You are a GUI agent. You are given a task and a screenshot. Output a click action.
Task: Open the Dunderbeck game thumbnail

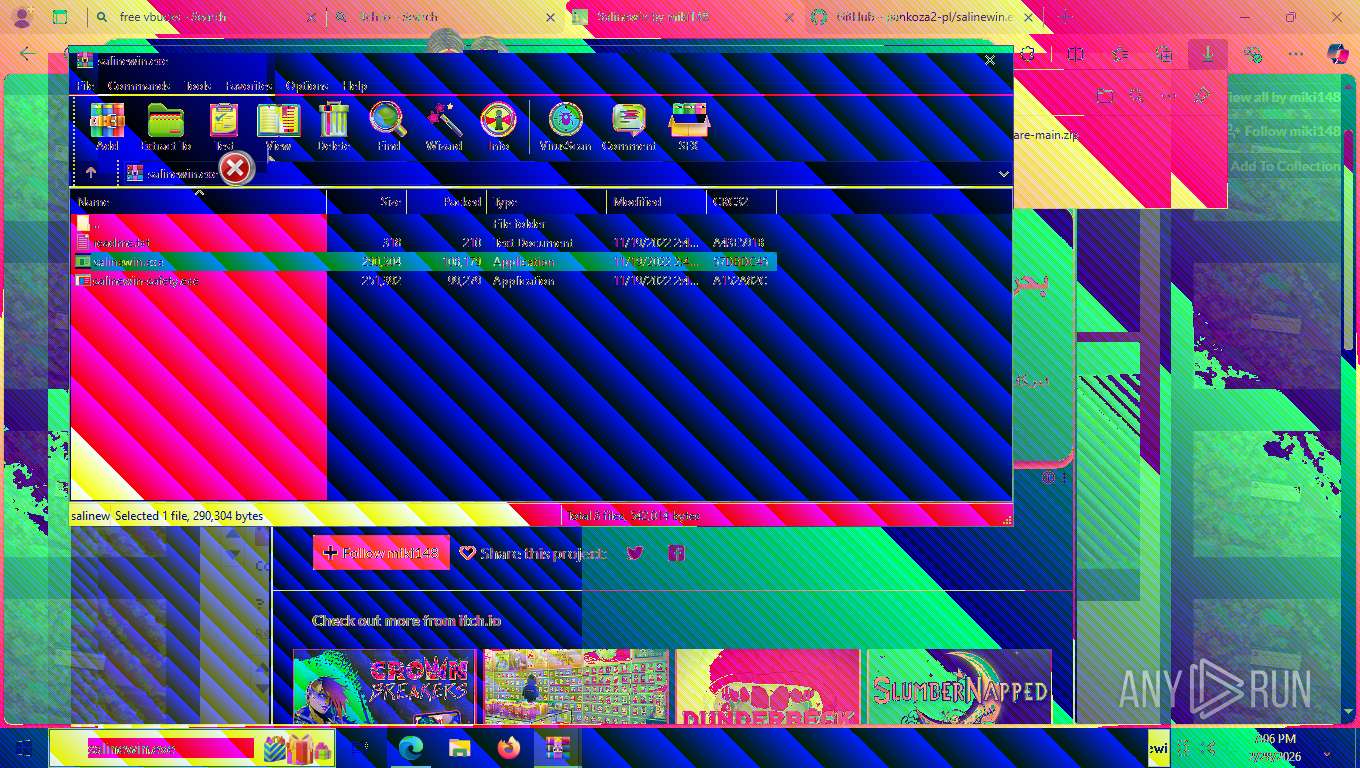pos(767,686)
